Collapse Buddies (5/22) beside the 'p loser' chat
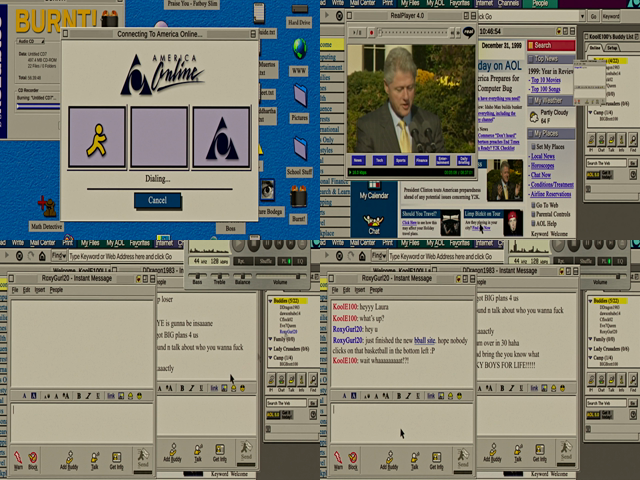640x480 pixels. [270, 301]
